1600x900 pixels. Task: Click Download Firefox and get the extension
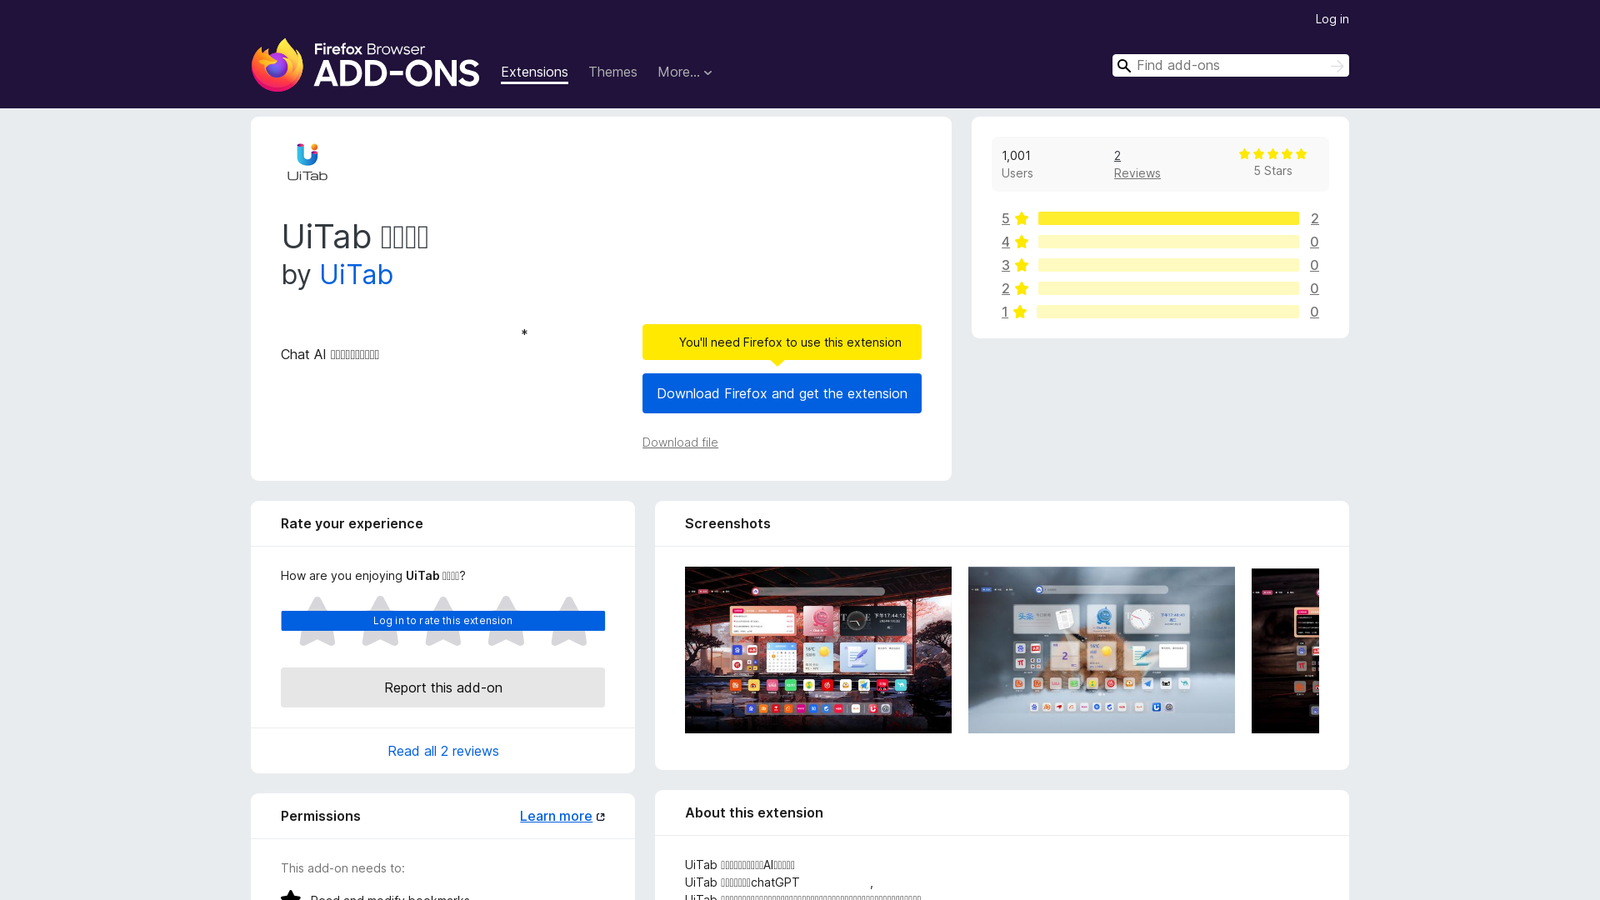782,393
